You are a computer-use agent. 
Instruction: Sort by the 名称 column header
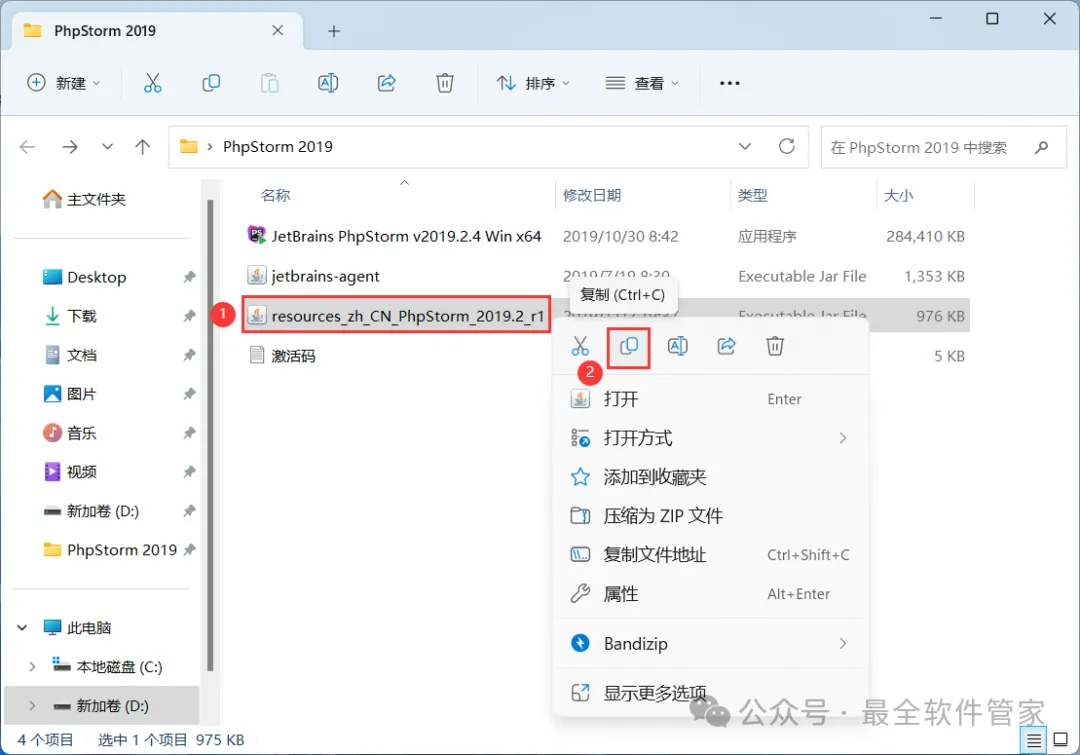tap(276, 196)
